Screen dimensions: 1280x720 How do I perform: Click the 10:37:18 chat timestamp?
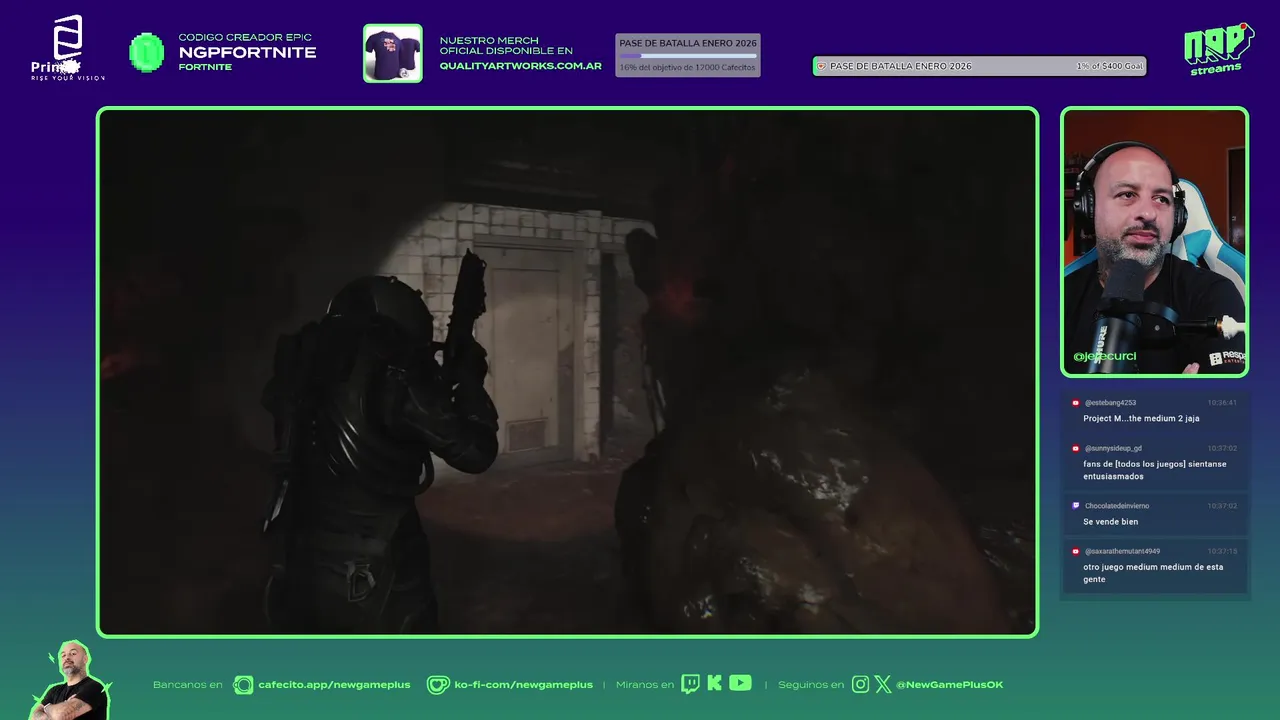click(x=1222, y=551)
